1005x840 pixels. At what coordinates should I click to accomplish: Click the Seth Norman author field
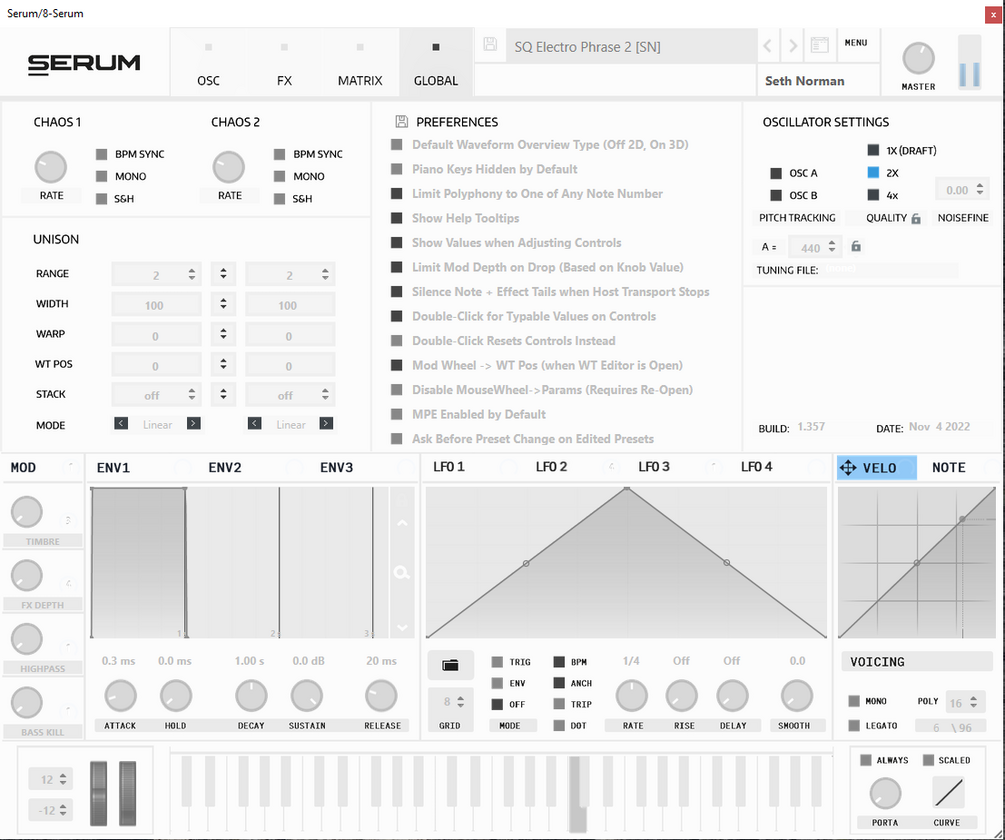point(818,81)
